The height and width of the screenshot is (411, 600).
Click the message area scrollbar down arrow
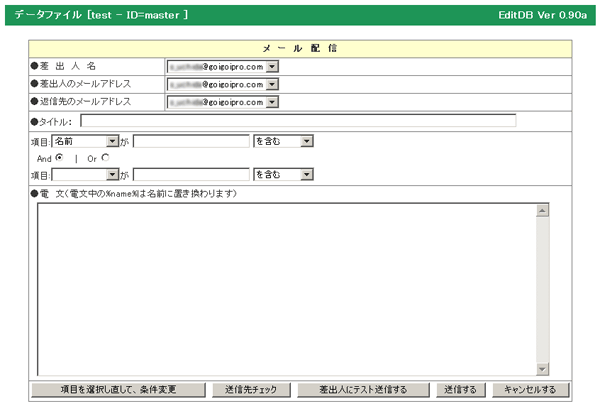[542, 369]
